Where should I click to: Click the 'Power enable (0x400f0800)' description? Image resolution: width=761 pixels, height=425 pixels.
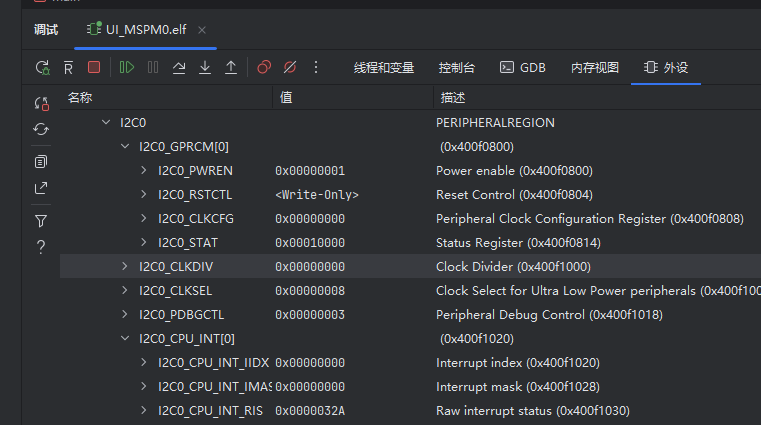(x=514, y=171)
